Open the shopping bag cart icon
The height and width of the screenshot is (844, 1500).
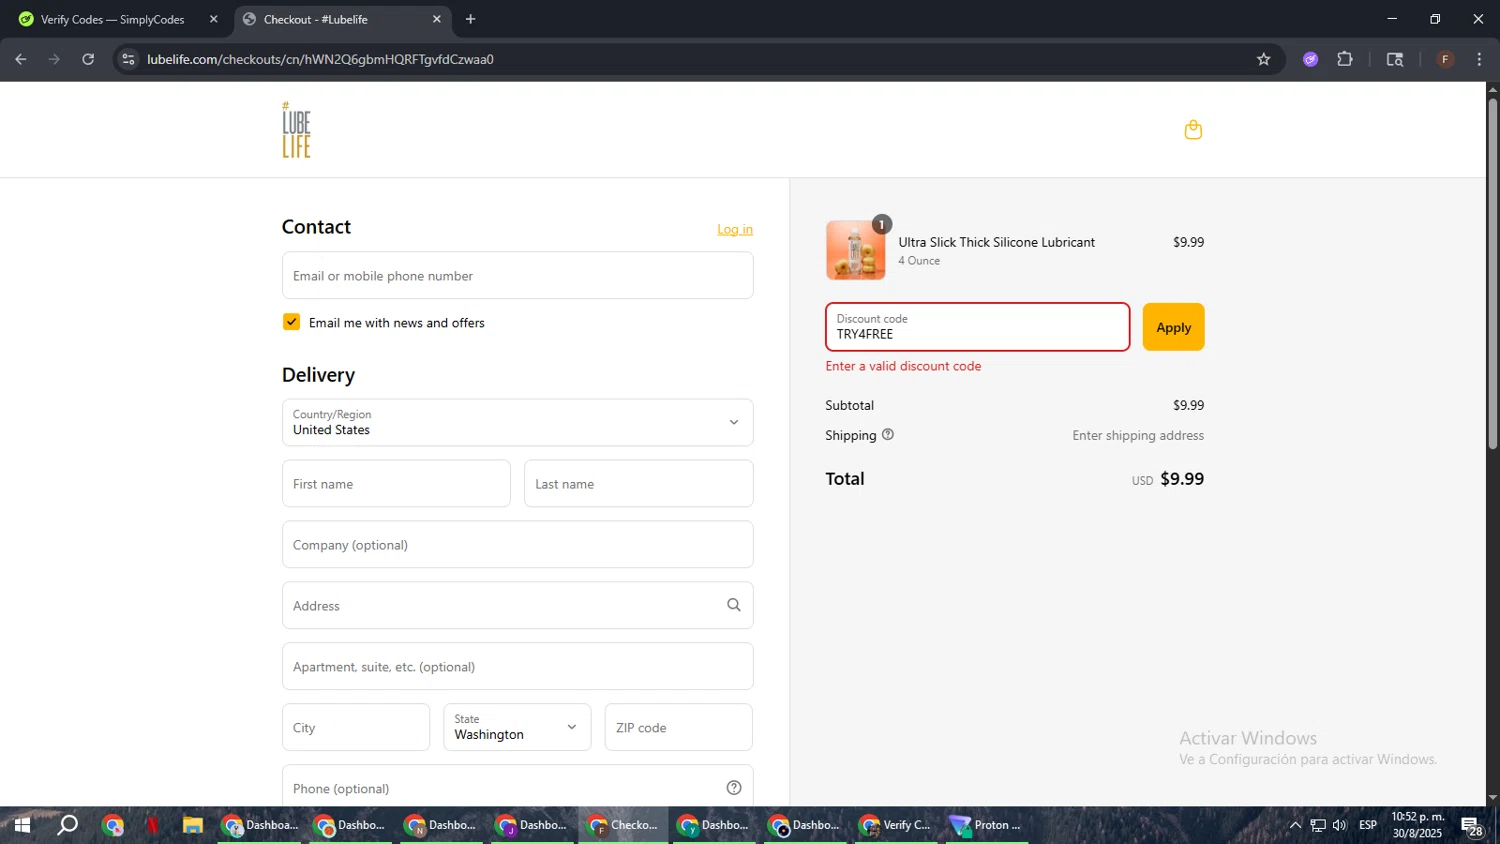point(1193,130)
